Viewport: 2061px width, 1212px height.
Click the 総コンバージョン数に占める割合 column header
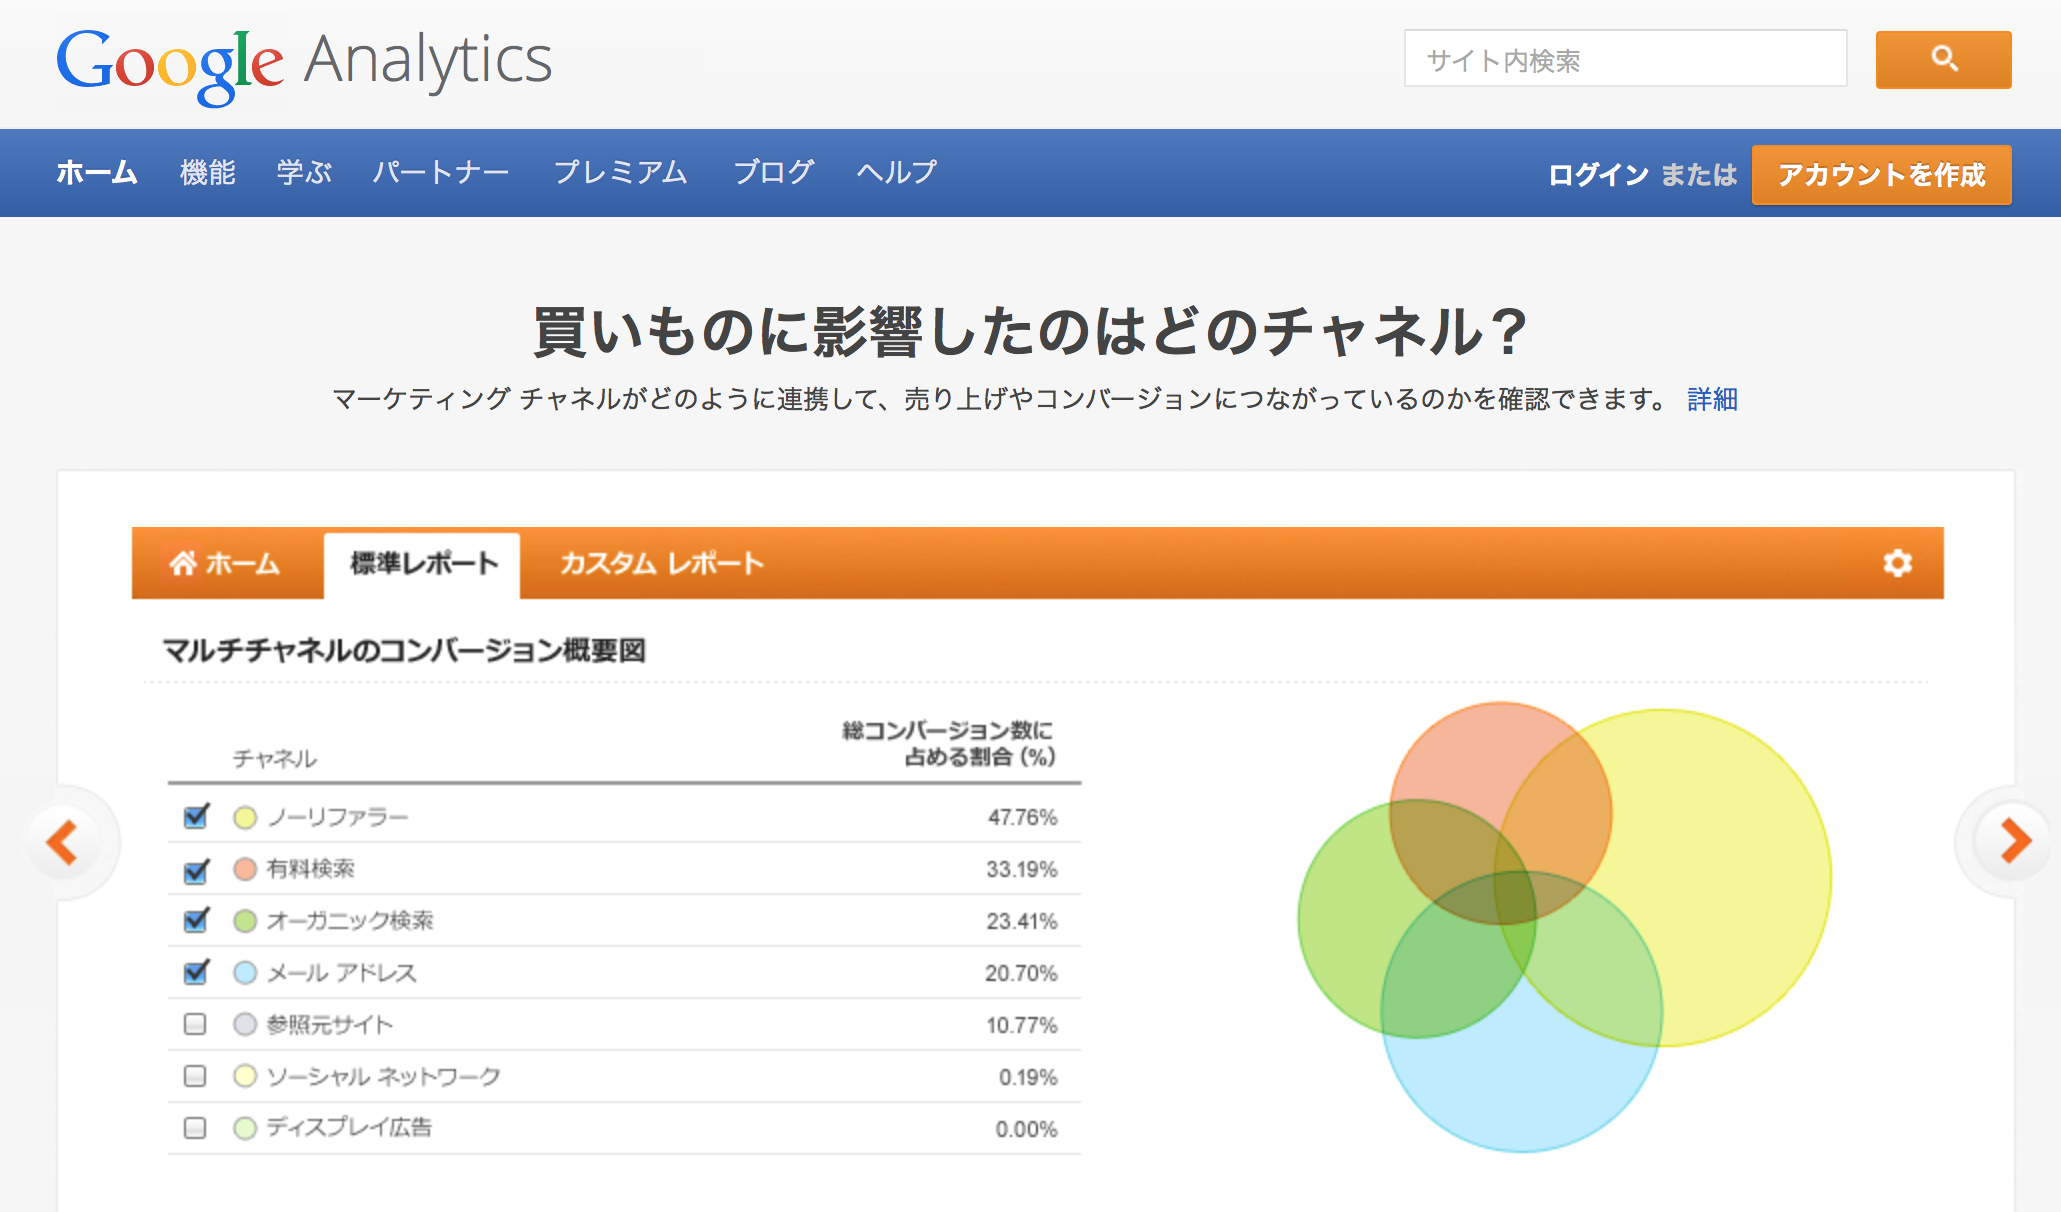949,744
